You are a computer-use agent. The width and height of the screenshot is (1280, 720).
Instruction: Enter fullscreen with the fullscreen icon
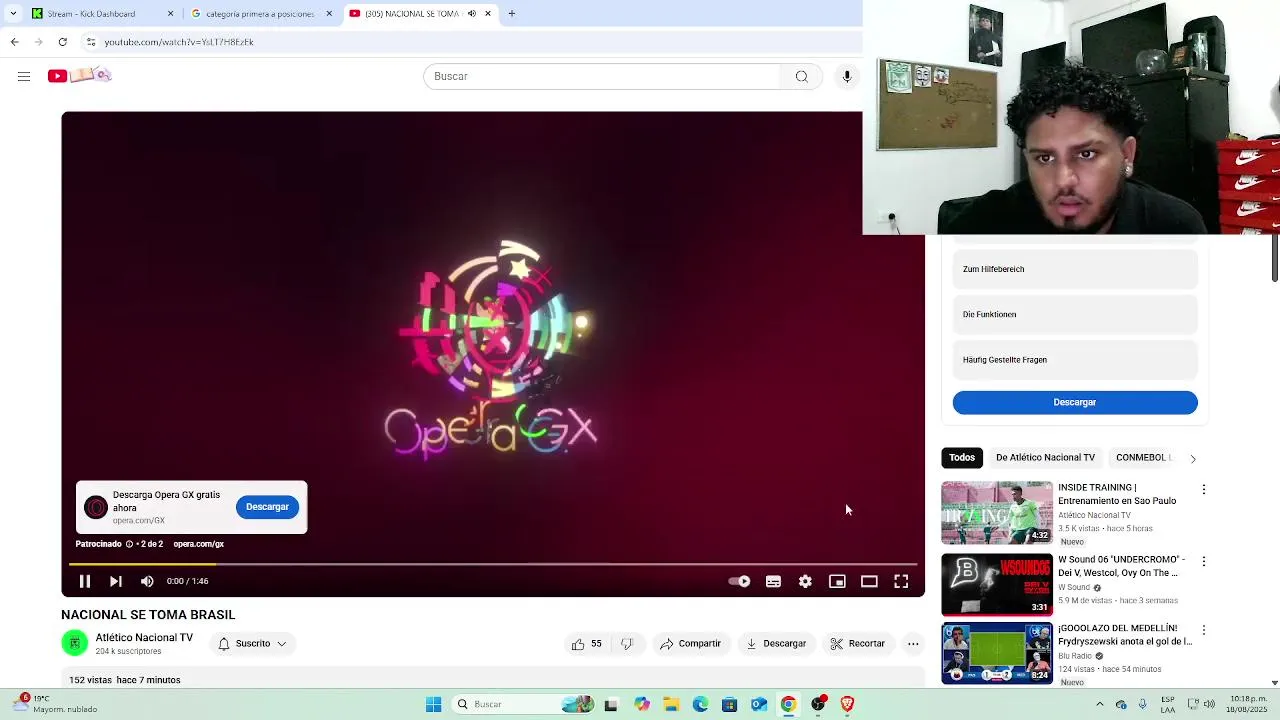(901, 581)
